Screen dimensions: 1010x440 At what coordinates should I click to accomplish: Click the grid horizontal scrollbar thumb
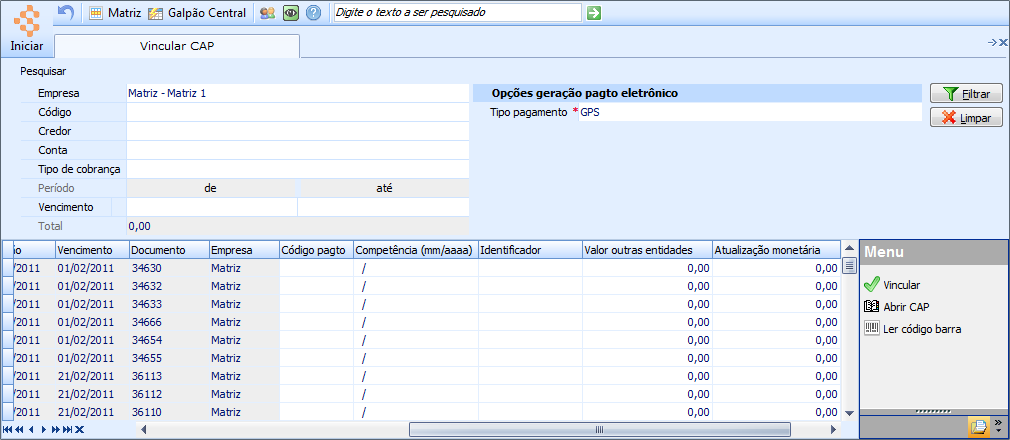point(600,430)
